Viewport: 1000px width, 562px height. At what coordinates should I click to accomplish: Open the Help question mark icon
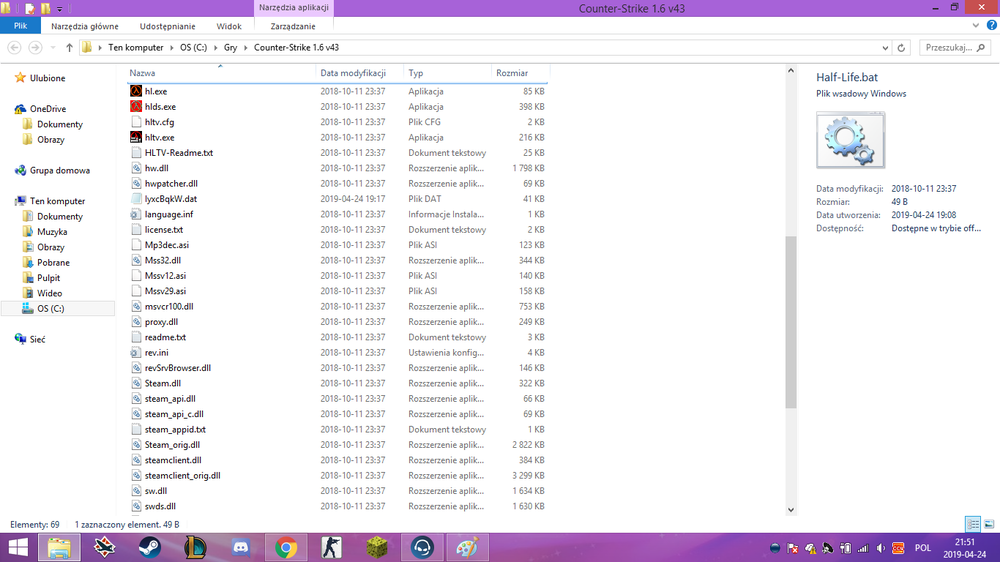(x=992, y=26)
